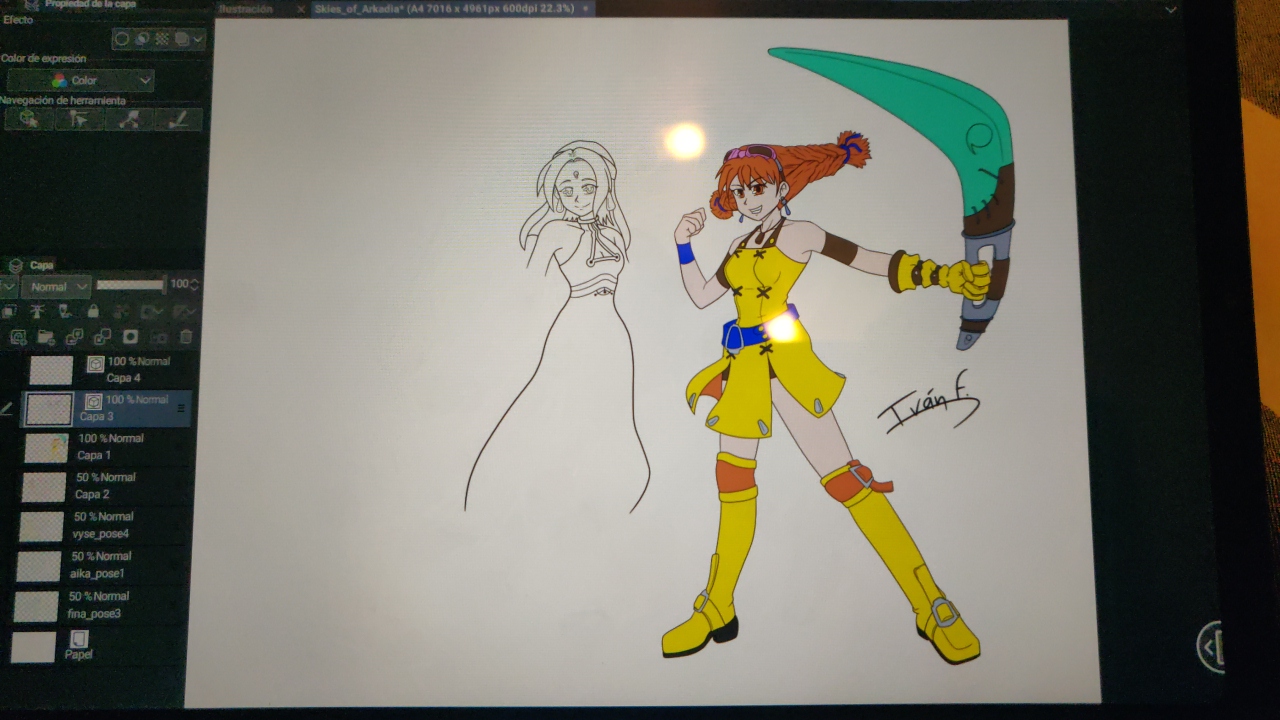Click the paper icon on Papel layer

(79, 638)
